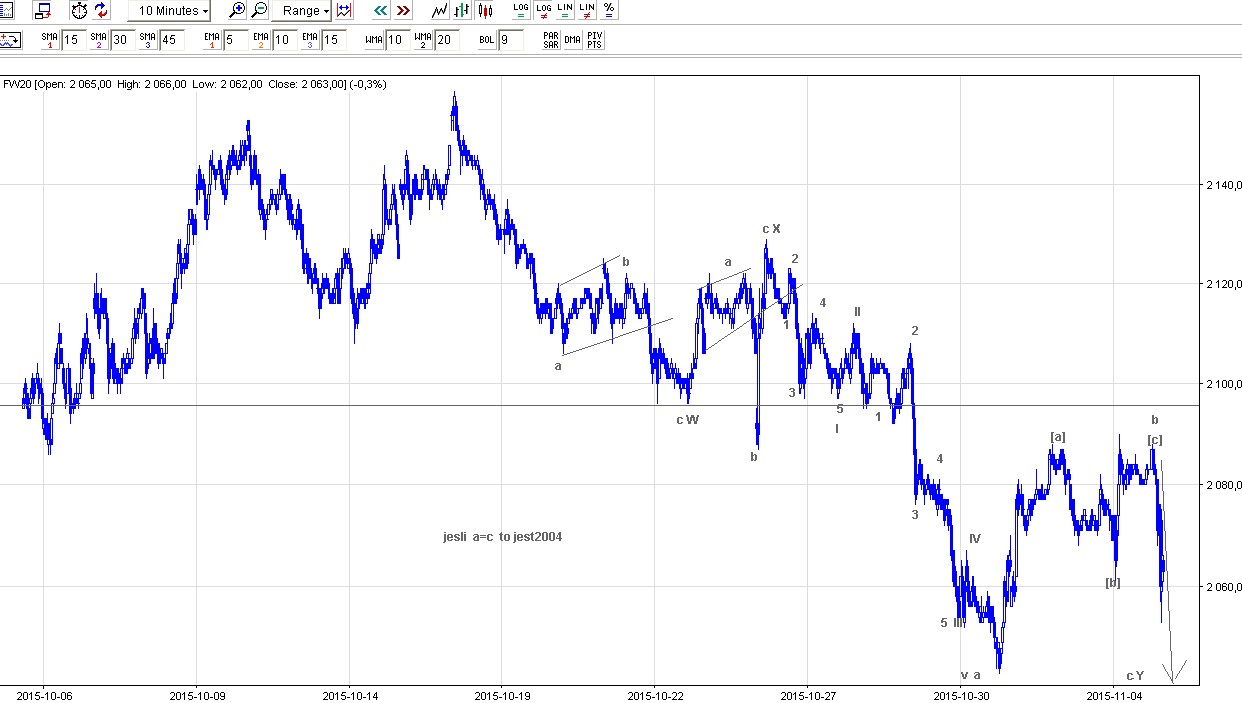Edit EMA 3 period field showing 15

coord(333,40)
